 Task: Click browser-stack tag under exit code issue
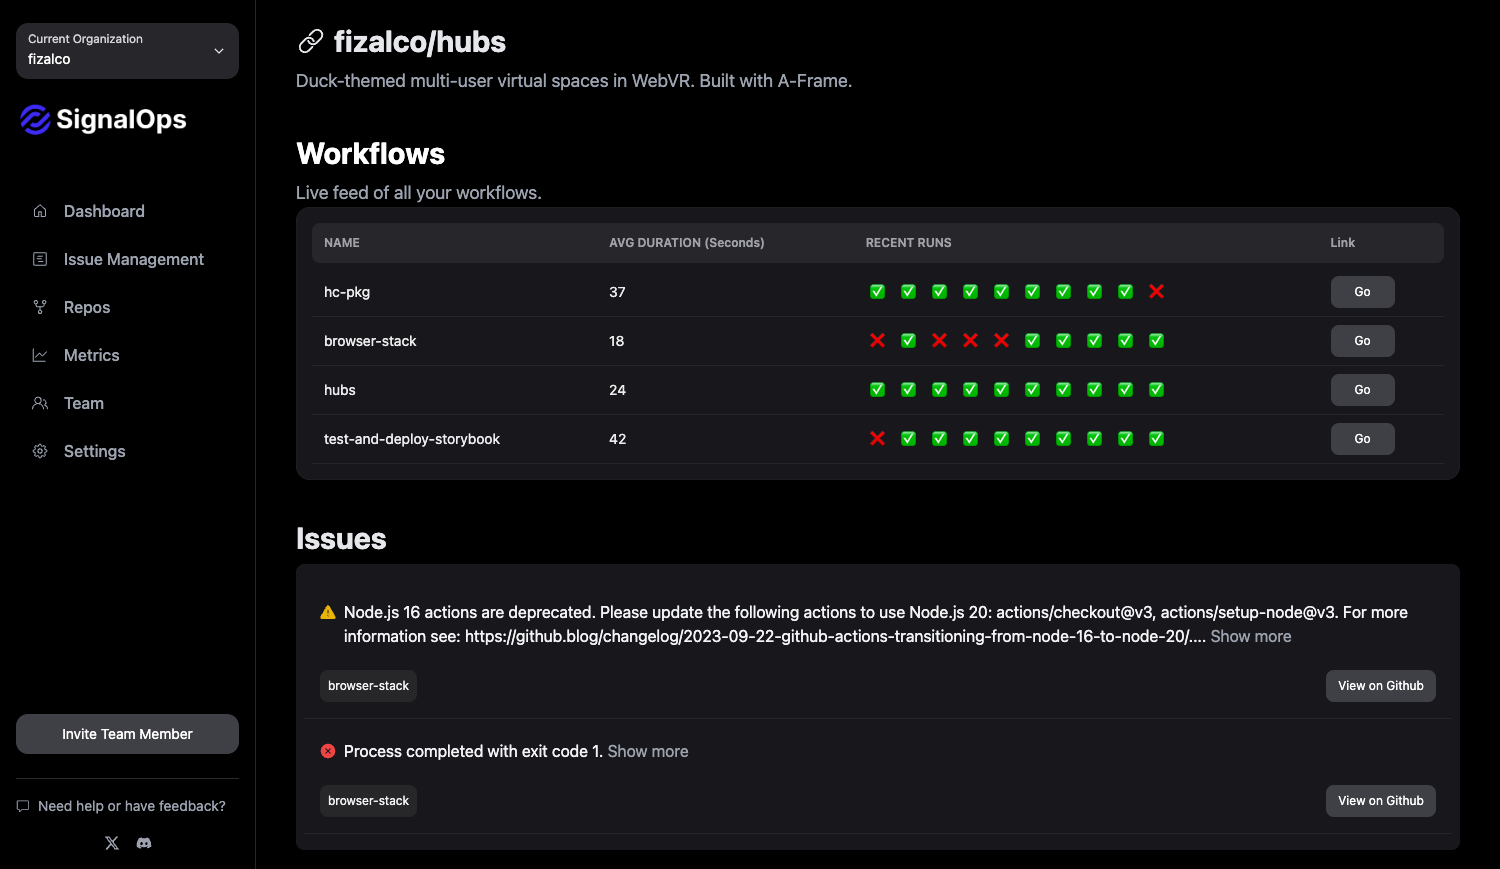368,801
